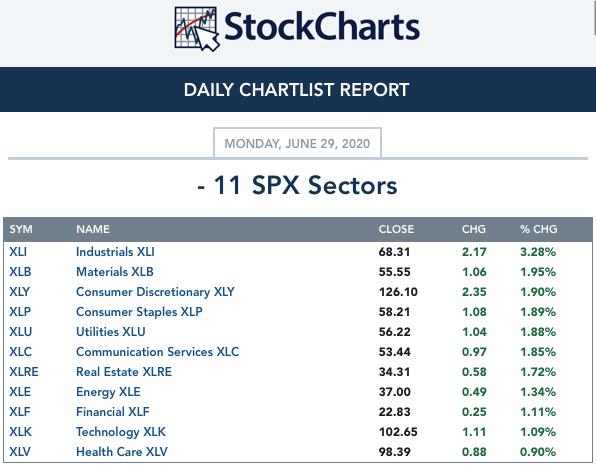Click the XLRE ticker symbol
Viewport: 596px width, 466px height.
(24, 372)
